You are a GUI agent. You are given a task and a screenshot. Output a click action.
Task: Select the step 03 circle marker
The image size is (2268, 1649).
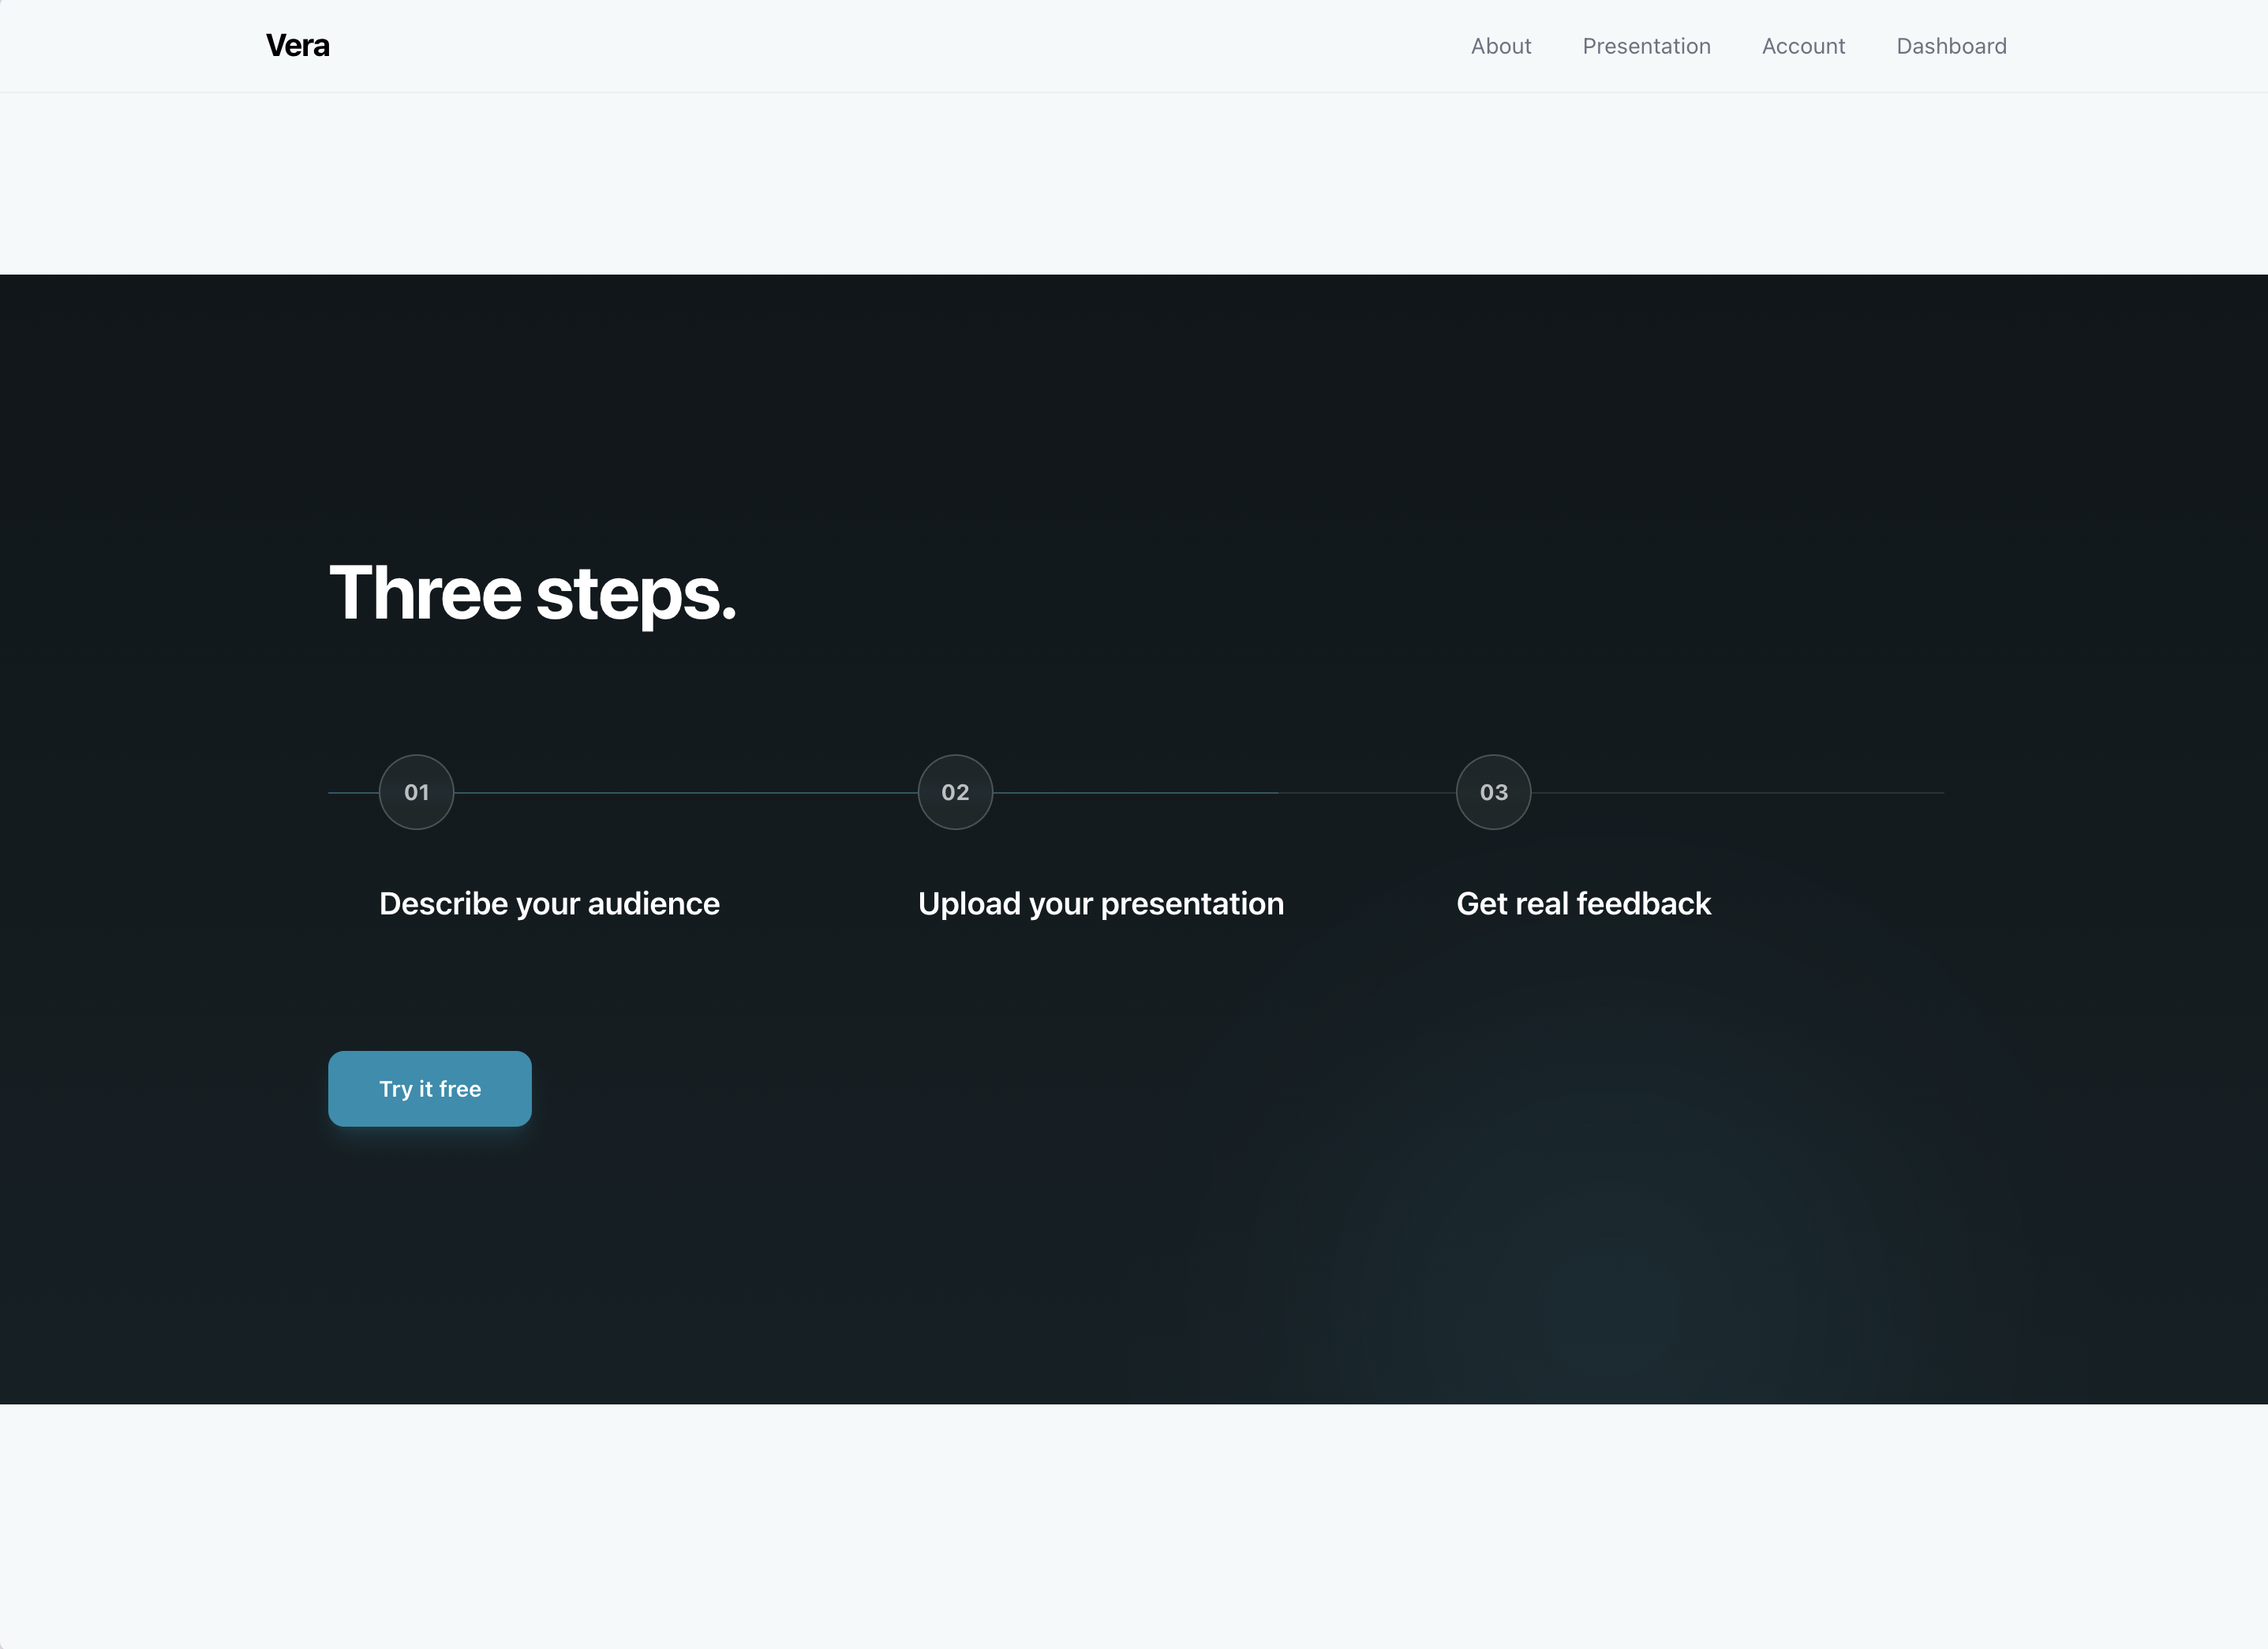click(x=1493, y=792)
